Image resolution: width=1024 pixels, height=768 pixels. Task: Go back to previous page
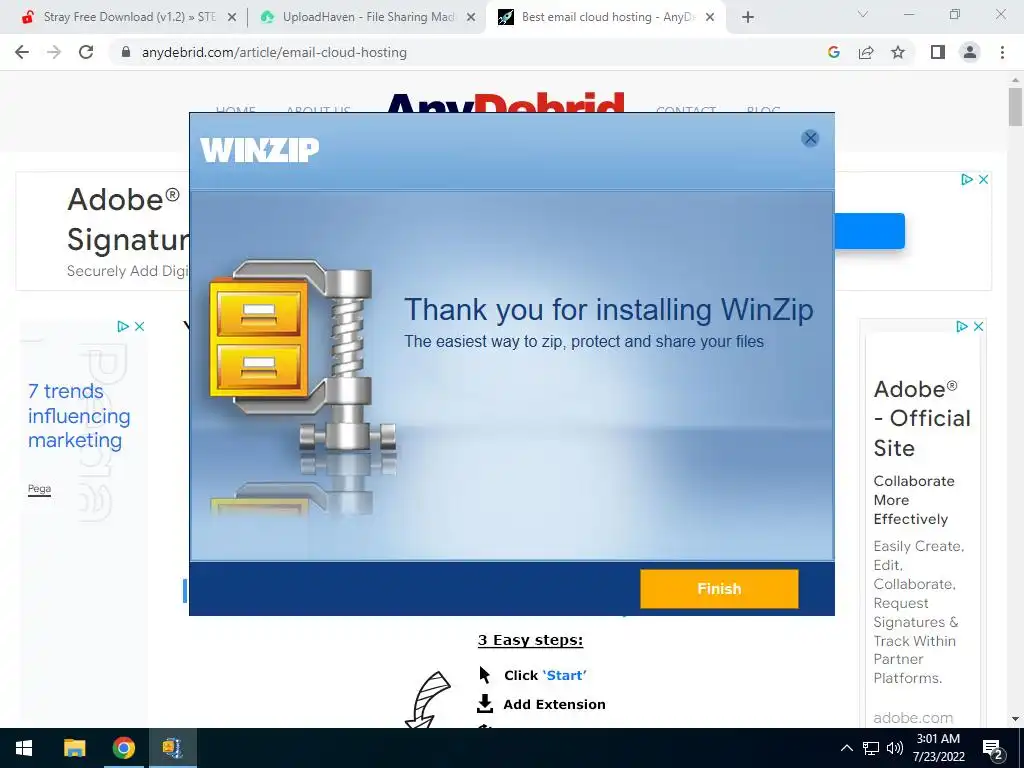pos(22,52)
